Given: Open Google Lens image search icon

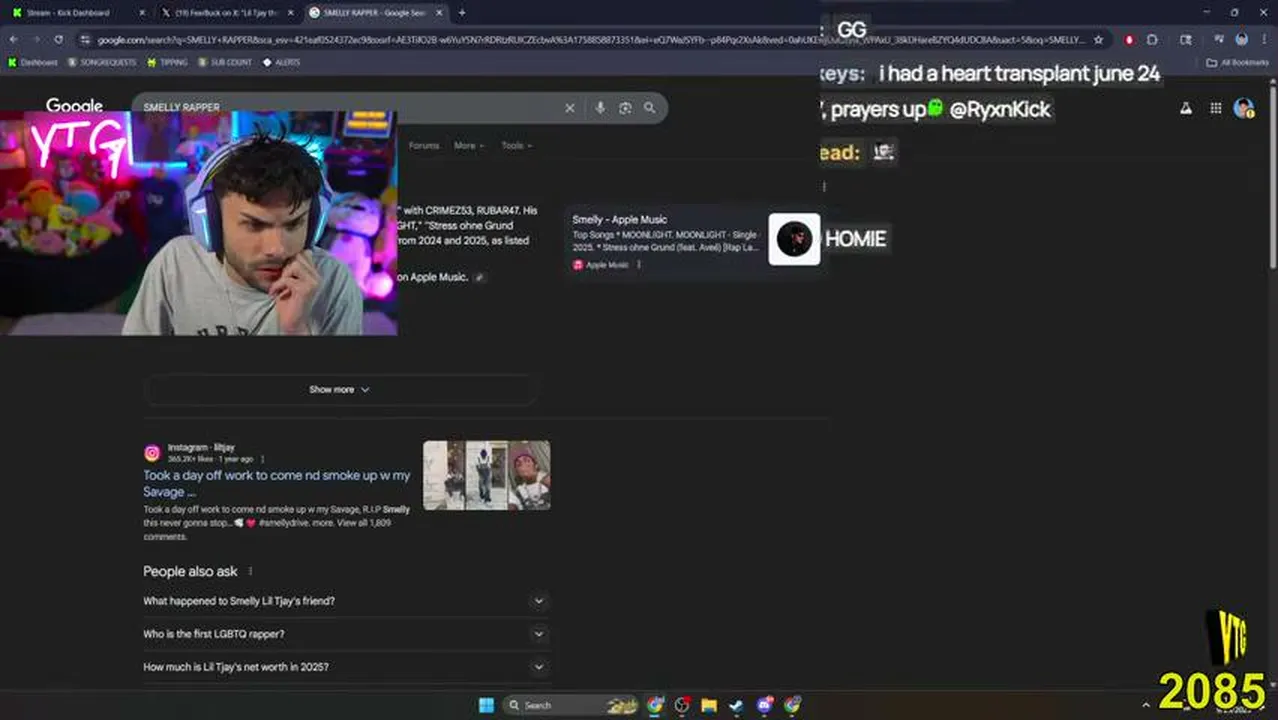Looking at the screenshot, I should [625, 108].
